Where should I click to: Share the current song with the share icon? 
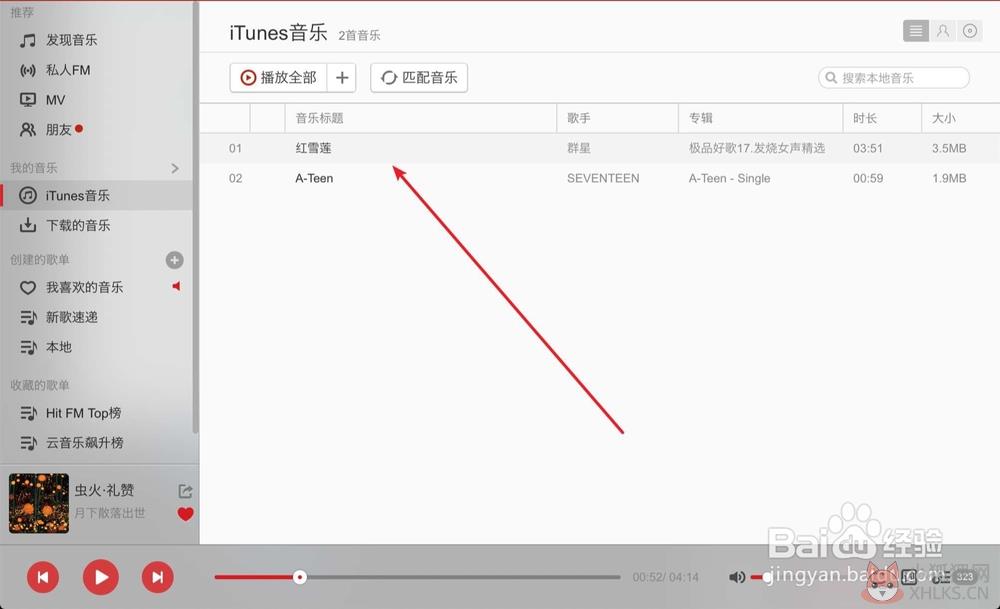[x=185, y=490]
